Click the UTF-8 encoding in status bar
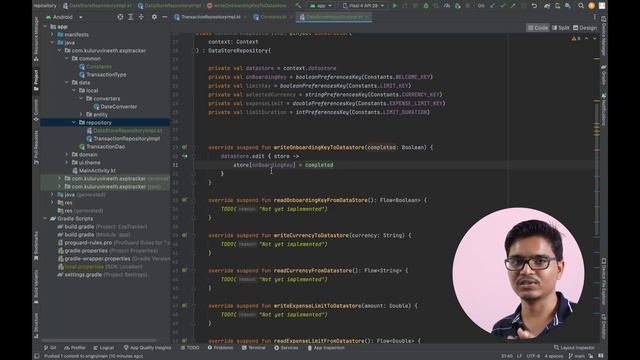Image resolution: width=640 pixels, height=360 pixels. 533,356
